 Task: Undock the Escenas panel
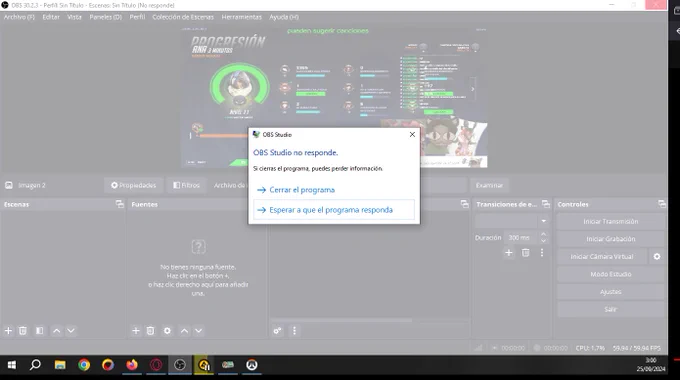[120, 204]
